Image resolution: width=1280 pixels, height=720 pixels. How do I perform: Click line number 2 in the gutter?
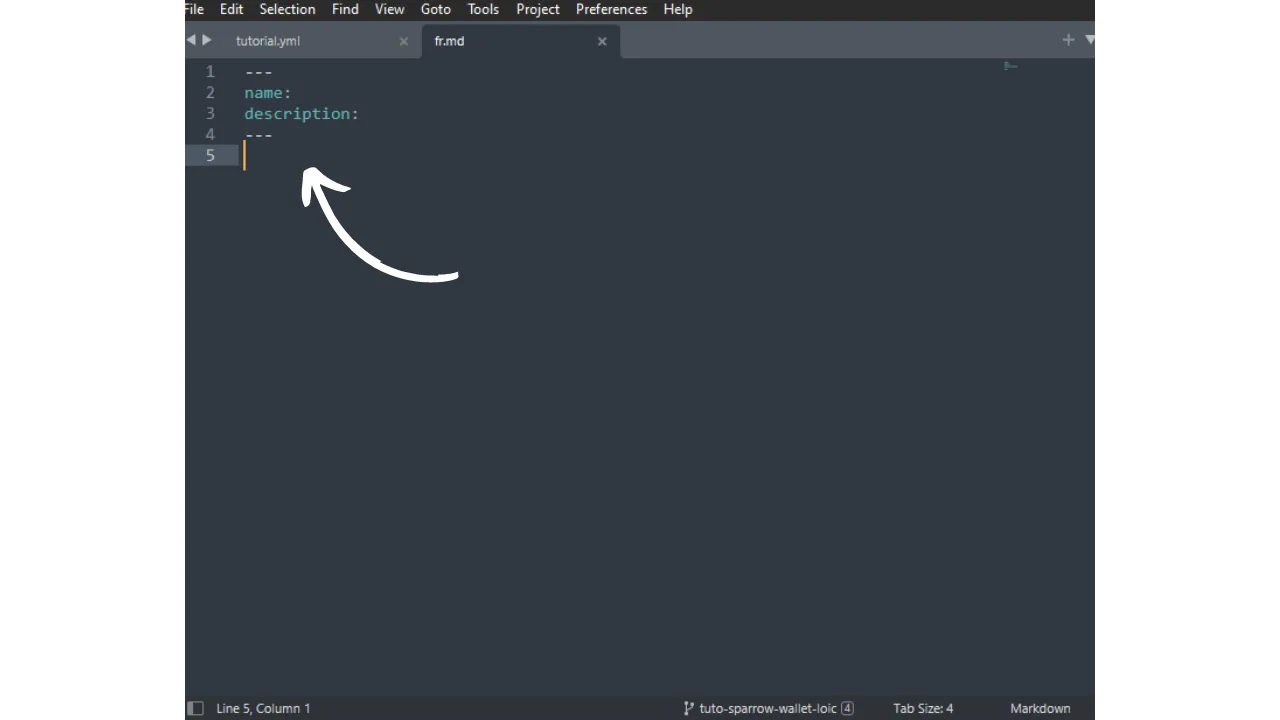(210, 93)
